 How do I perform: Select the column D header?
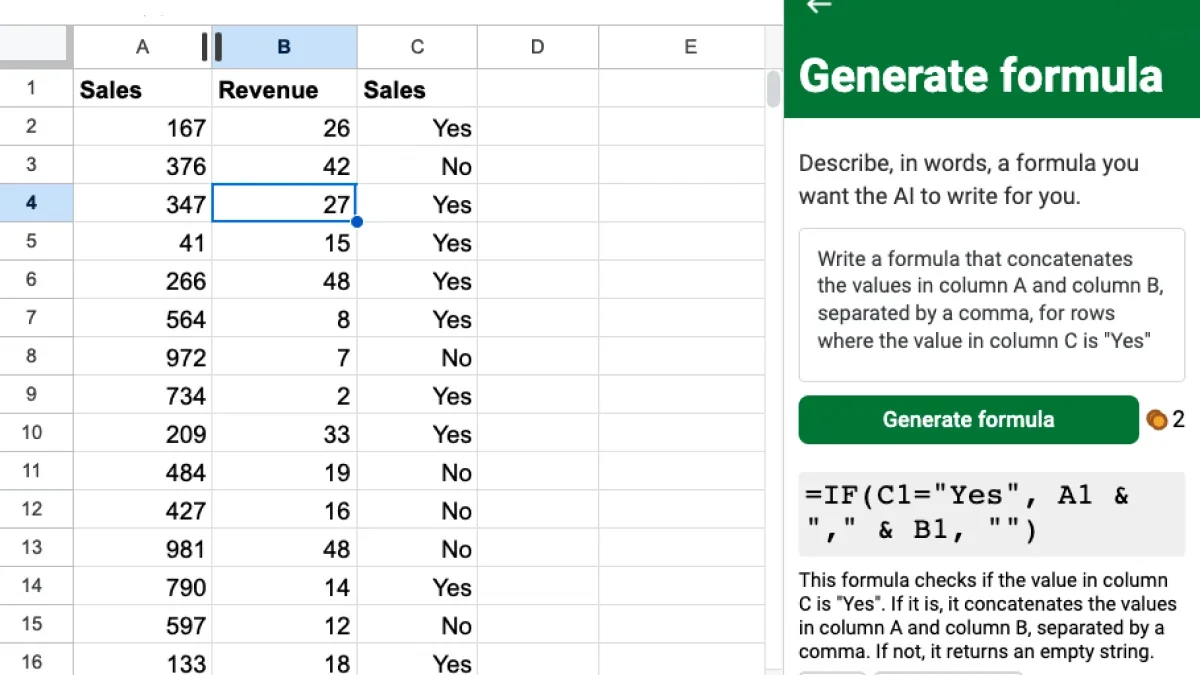(537, 47)
